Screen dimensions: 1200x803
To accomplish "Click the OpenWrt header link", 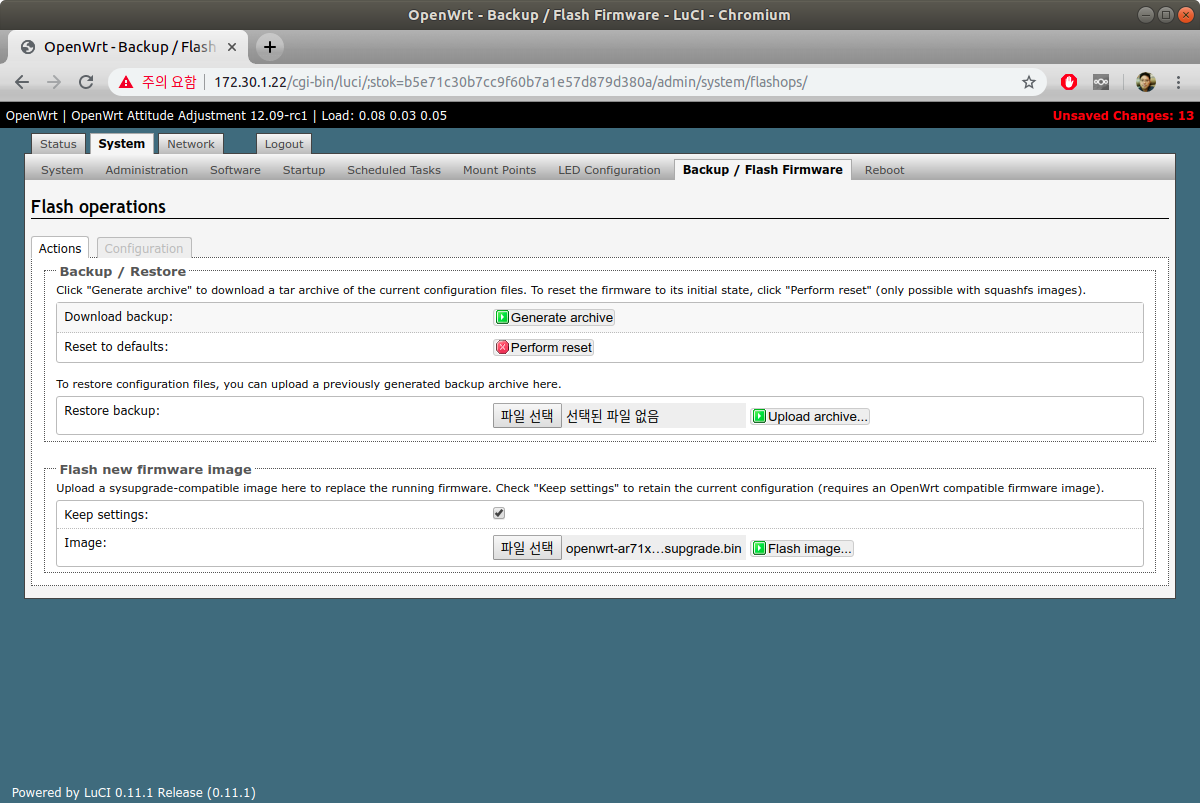I will (33, 116).
